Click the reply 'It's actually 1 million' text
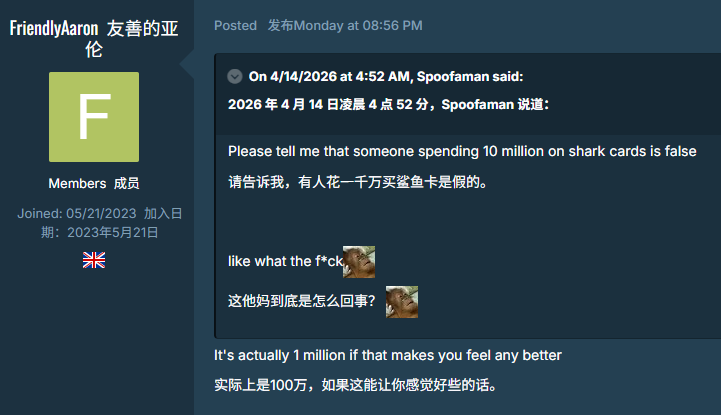The width and height of the screenshot is (721, 415). [388, 355]
